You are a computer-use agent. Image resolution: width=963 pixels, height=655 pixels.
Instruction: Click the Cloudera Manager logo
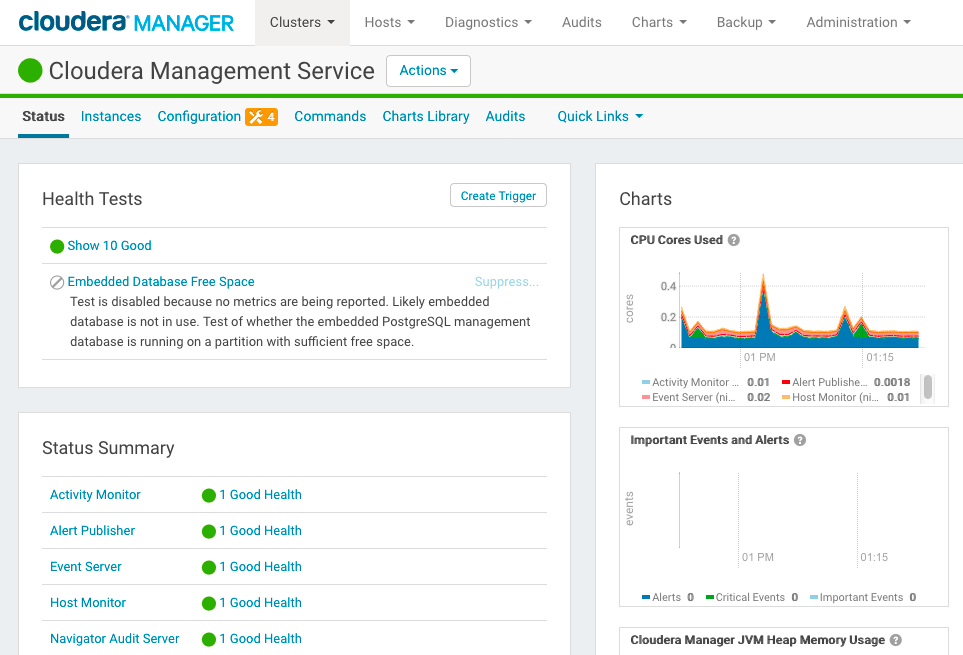(x=126, y=22)
